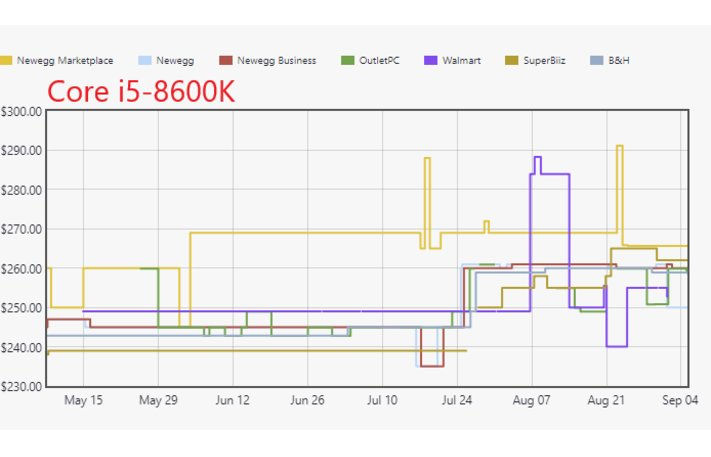The image size is (711, 457).
Task: Click the Core i5-8600K chart title
Action: tap(140, 91)
